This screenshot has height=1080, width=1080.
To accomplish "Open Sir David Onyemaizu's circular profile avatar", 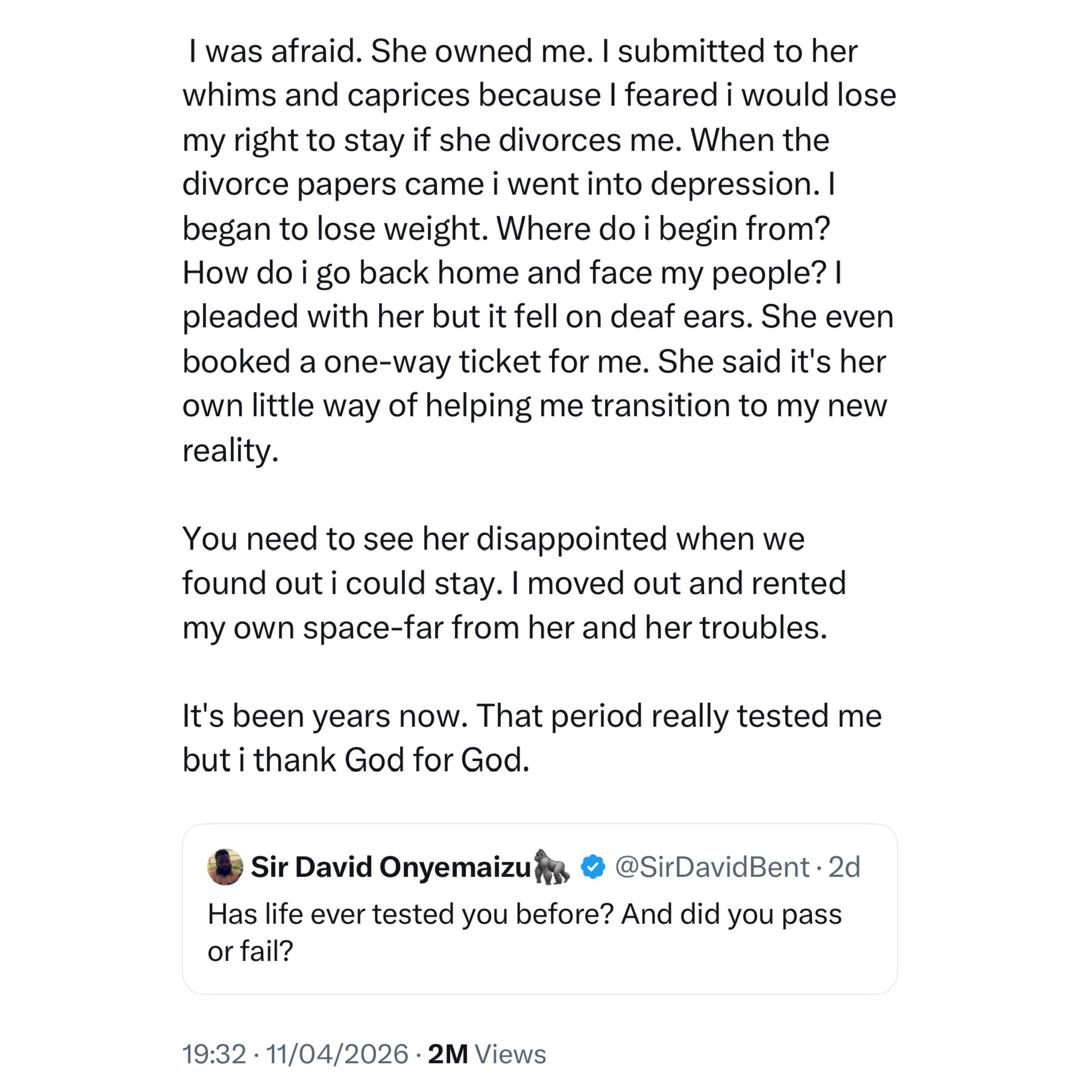I will (226, 867).
